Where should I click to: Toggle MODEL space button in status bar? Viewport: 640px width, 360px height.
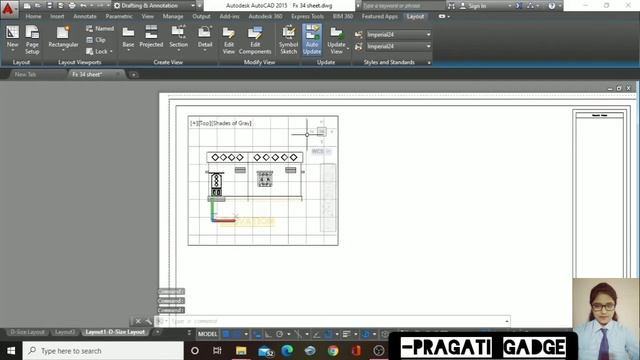pos(207,334)
